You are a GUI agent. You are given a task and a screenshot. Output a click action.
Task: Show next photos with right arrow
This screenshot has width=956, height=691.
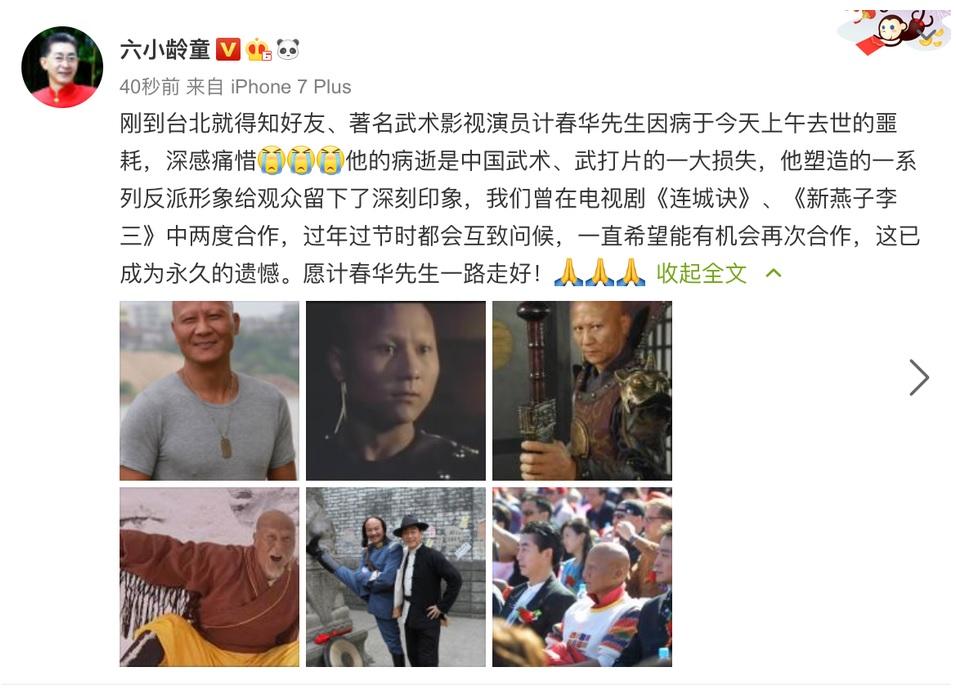[x=919, y=378]
